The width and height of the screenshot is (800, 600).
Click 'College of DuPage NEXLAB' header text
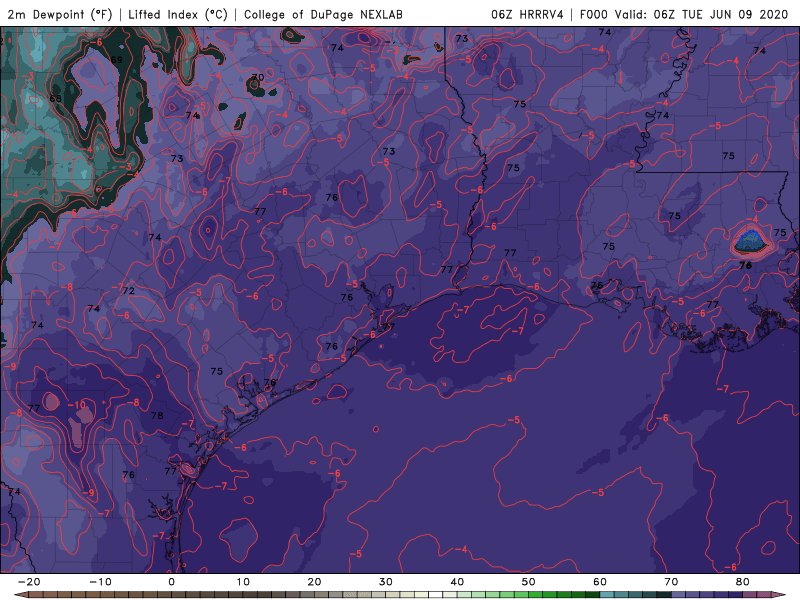click(323, 14)
